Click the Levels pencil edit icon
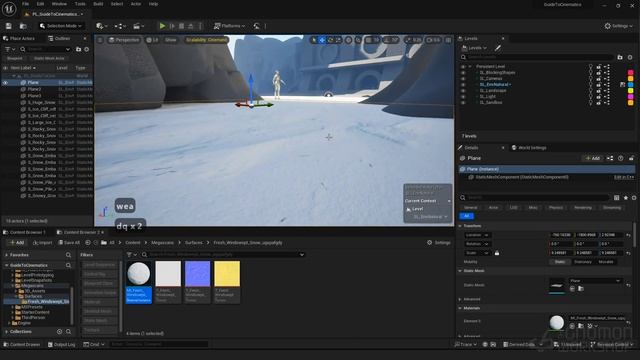The height and width of the screenshot is (360, 640). pyautogui.click(x=498, y=48)
